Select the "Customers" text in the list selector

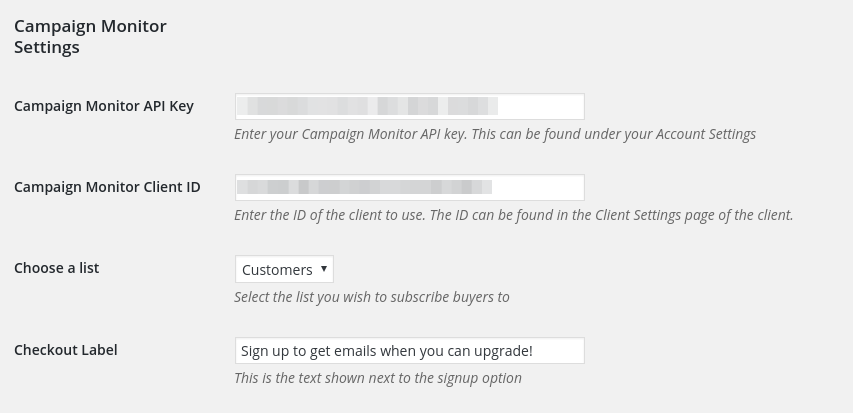click(x=277, y=269)
